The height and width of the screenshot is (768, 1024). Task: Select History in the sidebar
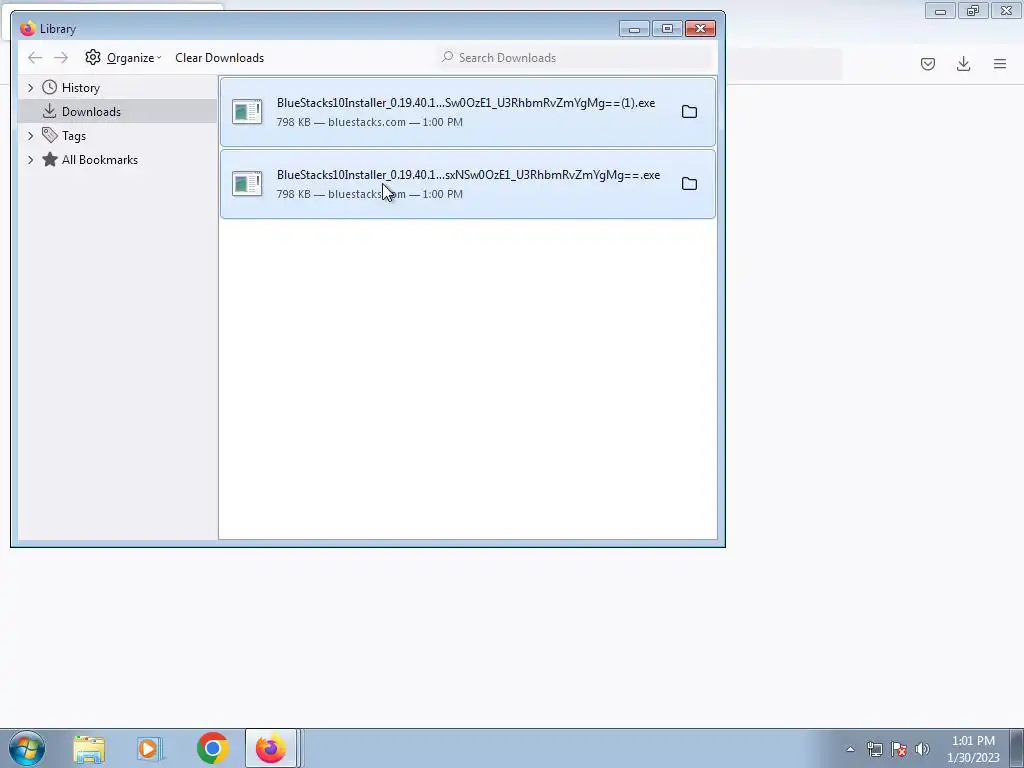click(x=80, y=88)
